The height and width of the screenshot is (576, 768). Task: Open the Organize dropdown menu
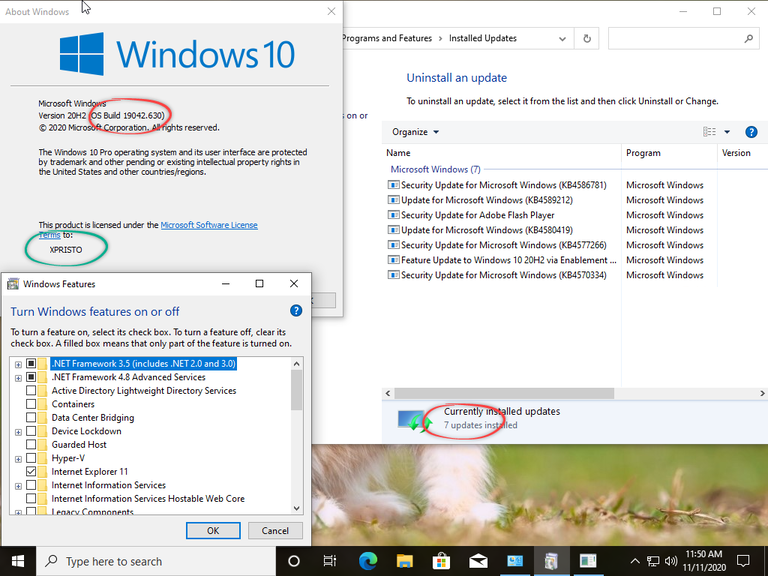(415, 132)
